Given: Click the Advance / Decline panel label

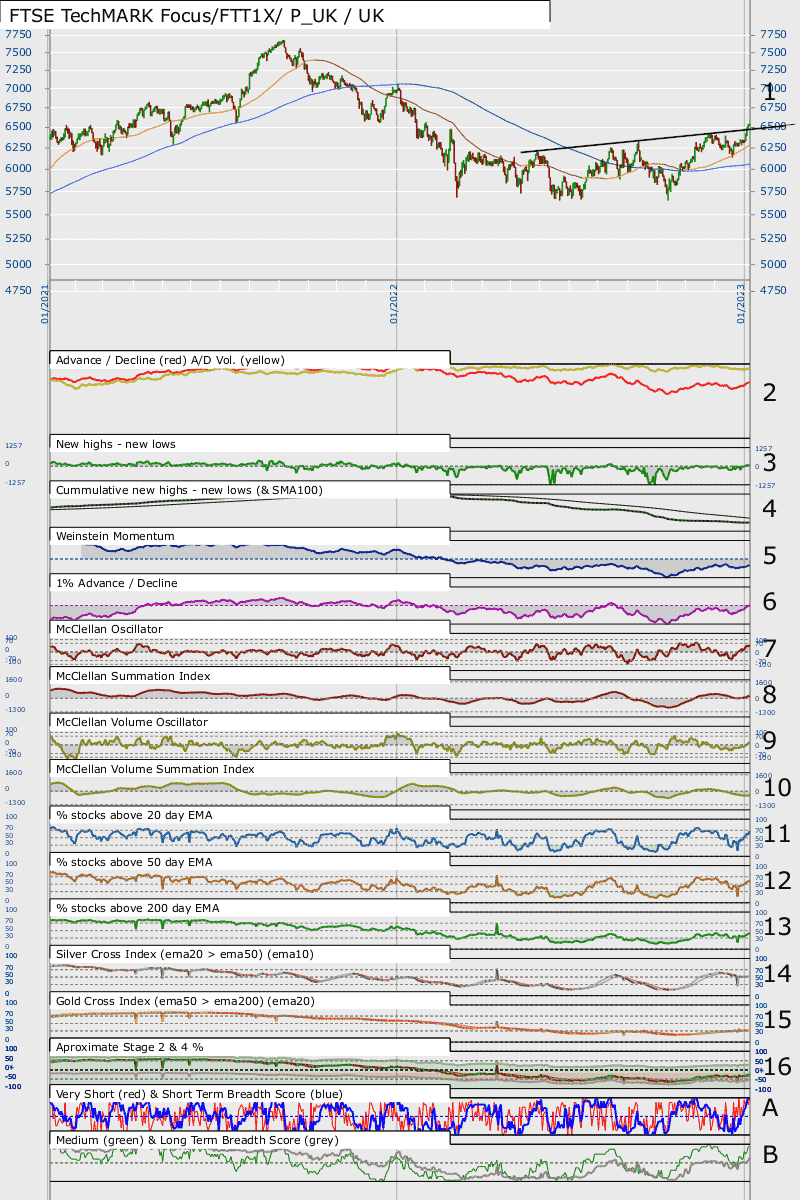Looking at the screenshot, I should click(171, 360).
